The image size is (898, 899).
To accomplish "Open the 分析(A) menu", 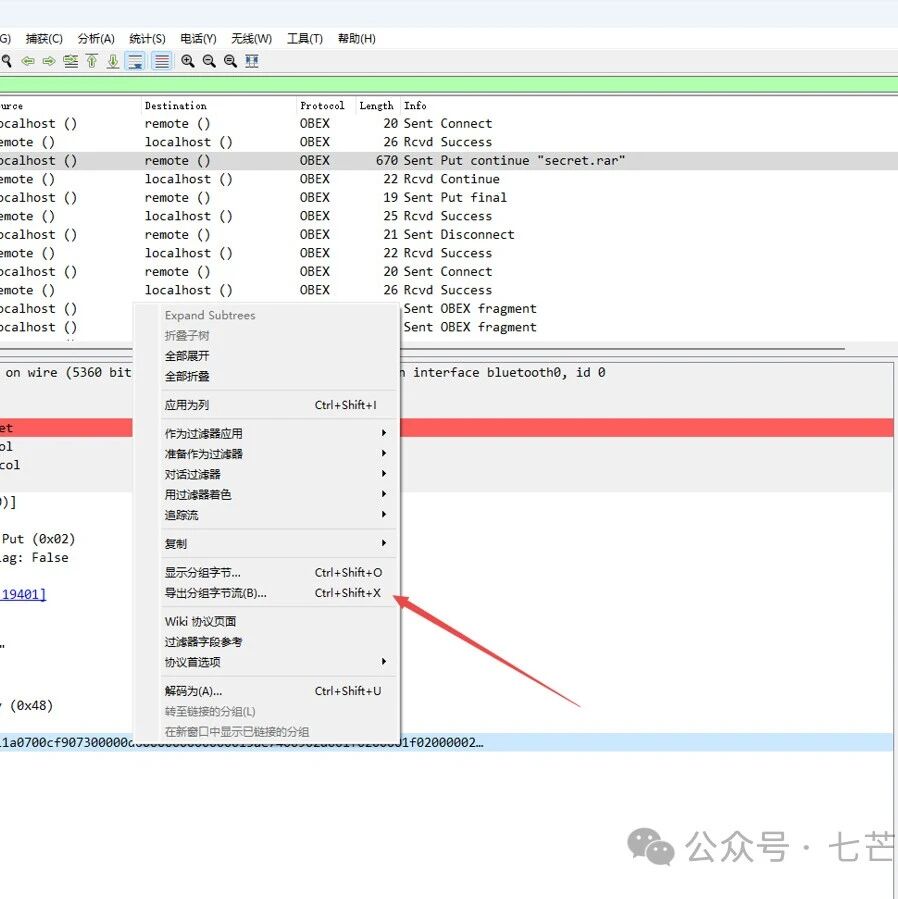I will (96, 38).
